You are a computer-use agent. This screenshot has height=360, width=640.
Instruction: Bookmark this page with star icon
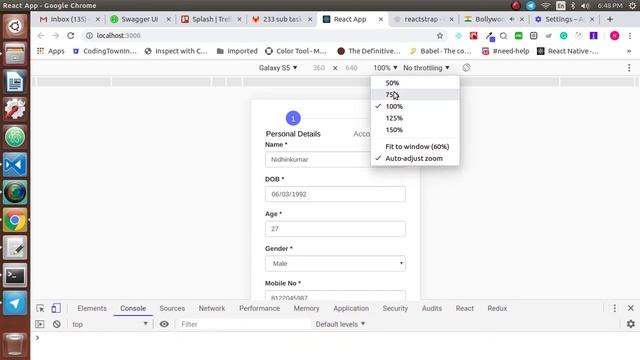pos(440,36)
